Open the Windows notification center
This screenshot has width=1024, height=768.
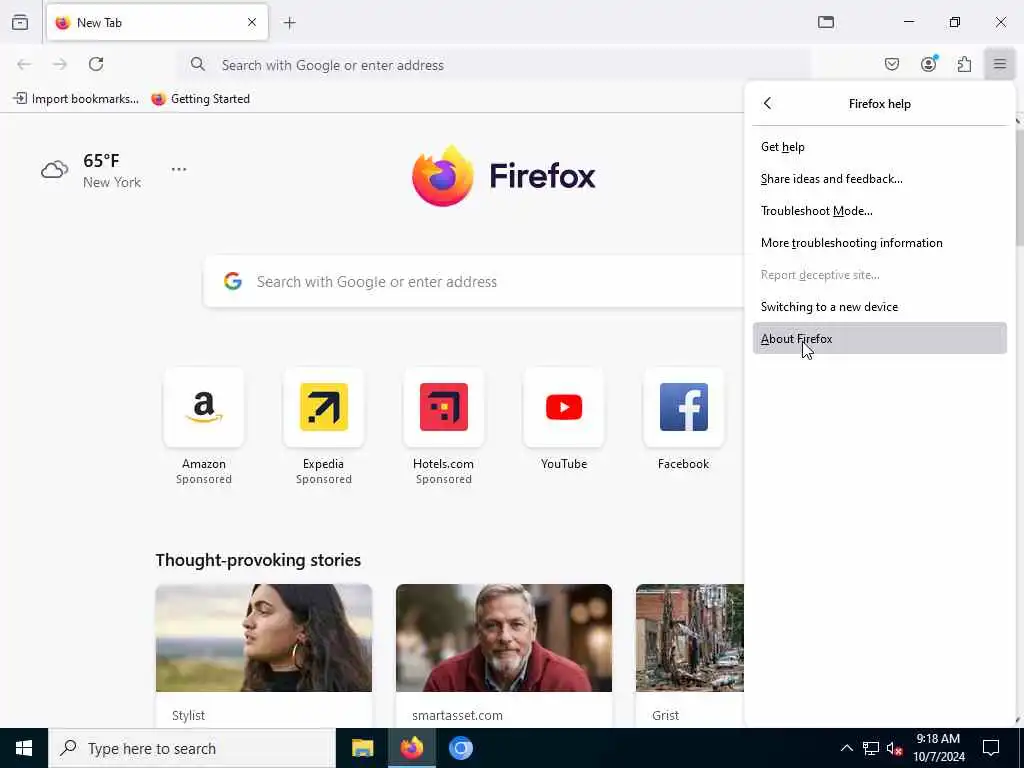click(x=991, y=748)
